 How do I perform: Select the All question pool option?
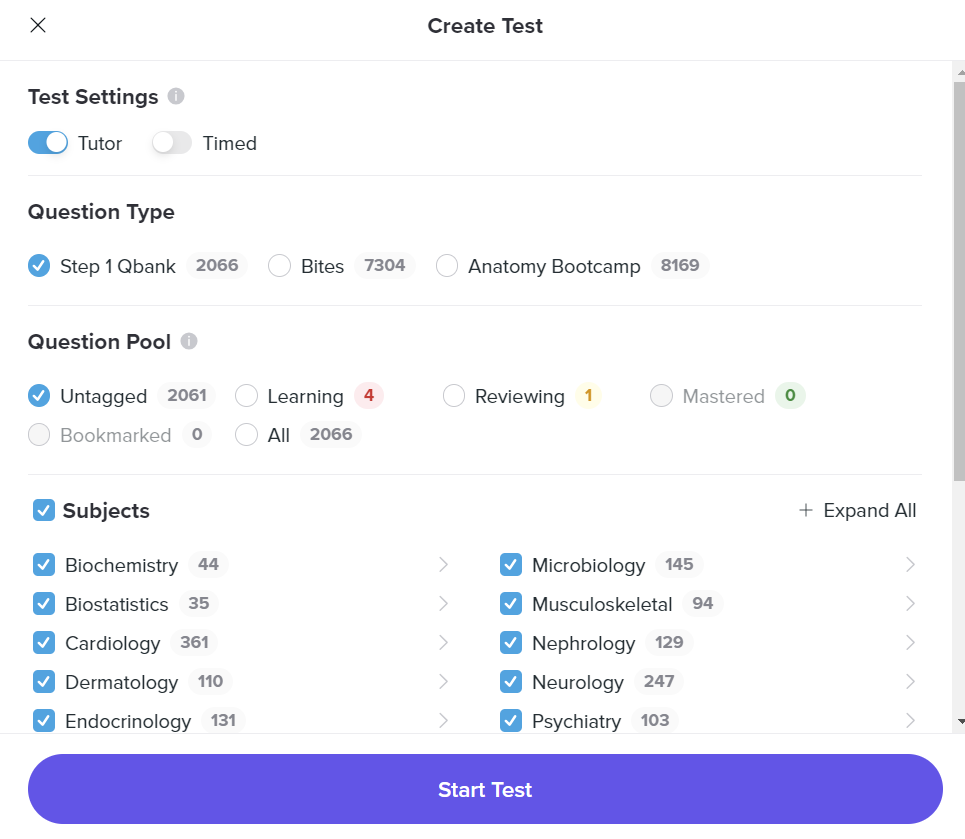(246, 435)
